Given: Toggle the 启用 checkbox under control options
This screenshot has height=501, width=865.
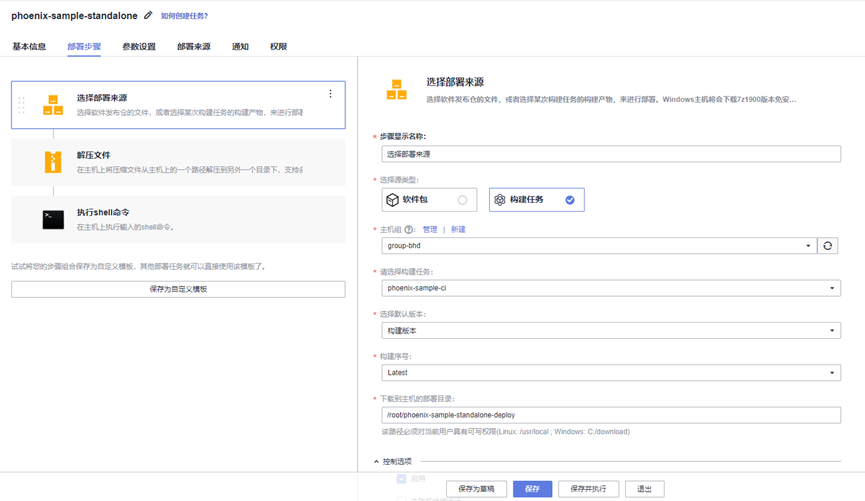Looking at the screenshot, I should coord(402,478).
